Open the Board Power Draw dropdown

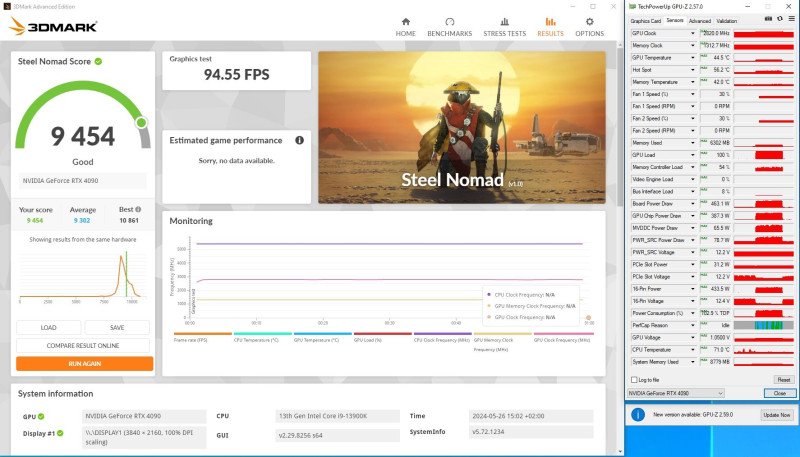coord(692,204)
